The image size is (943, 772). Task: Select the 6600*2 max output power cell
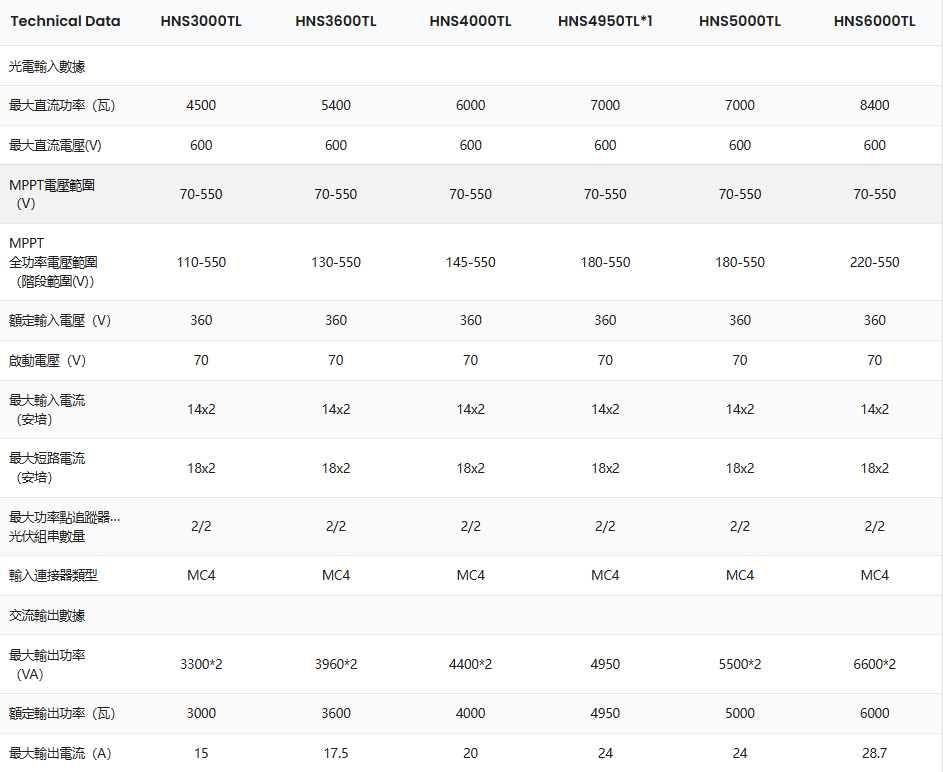click(x=874, y=664)
